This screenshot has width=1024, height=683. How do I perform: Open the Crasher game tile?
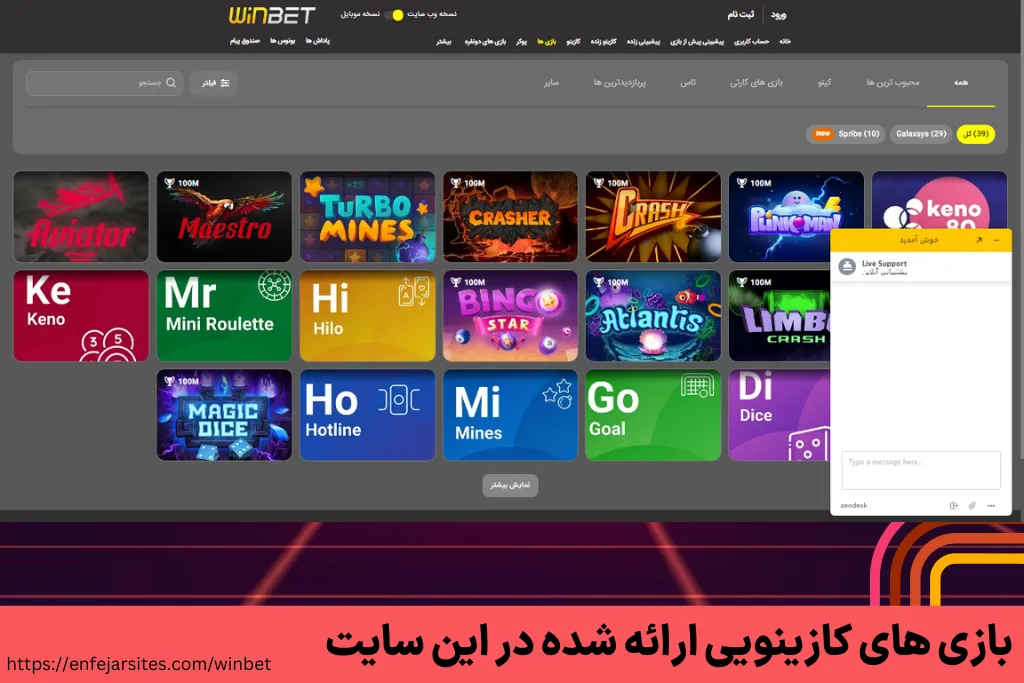click(x=510, y=217)
